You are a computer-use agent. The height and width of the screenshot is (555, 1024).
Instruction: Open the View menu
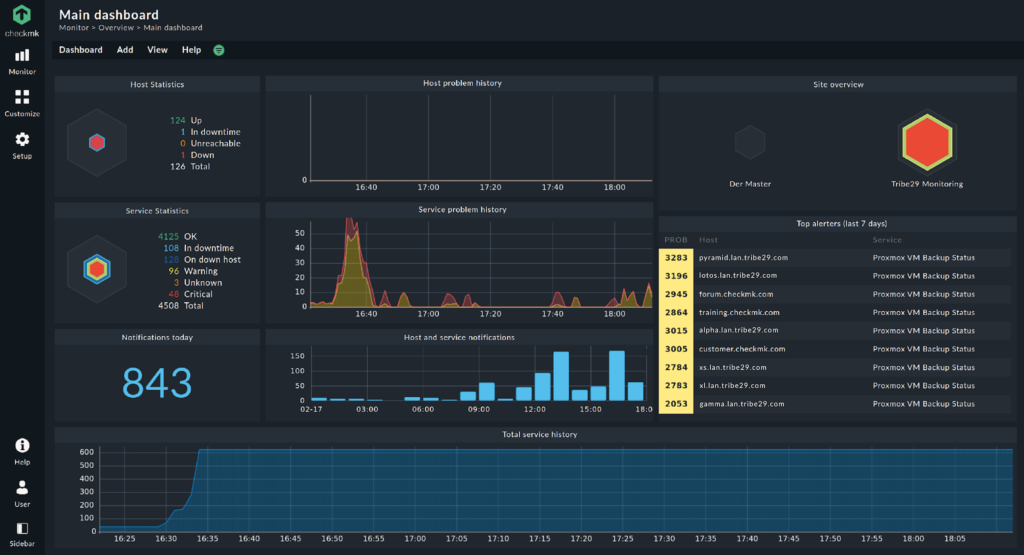coord(157,50)
